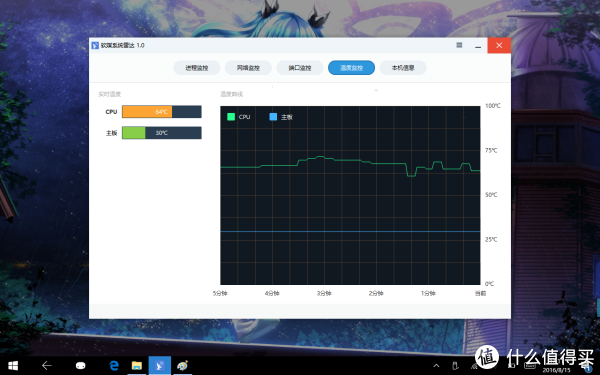Expand hidden system tray icons chevron
Image resolution: width=600 pixels, height=375 pixels.
[436, 366]
